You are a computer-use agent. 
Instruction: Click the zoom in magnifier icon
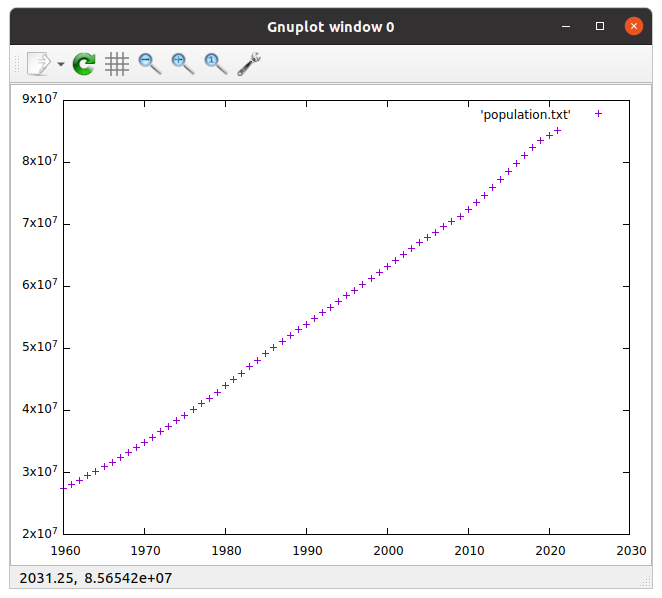coord(182,64)
